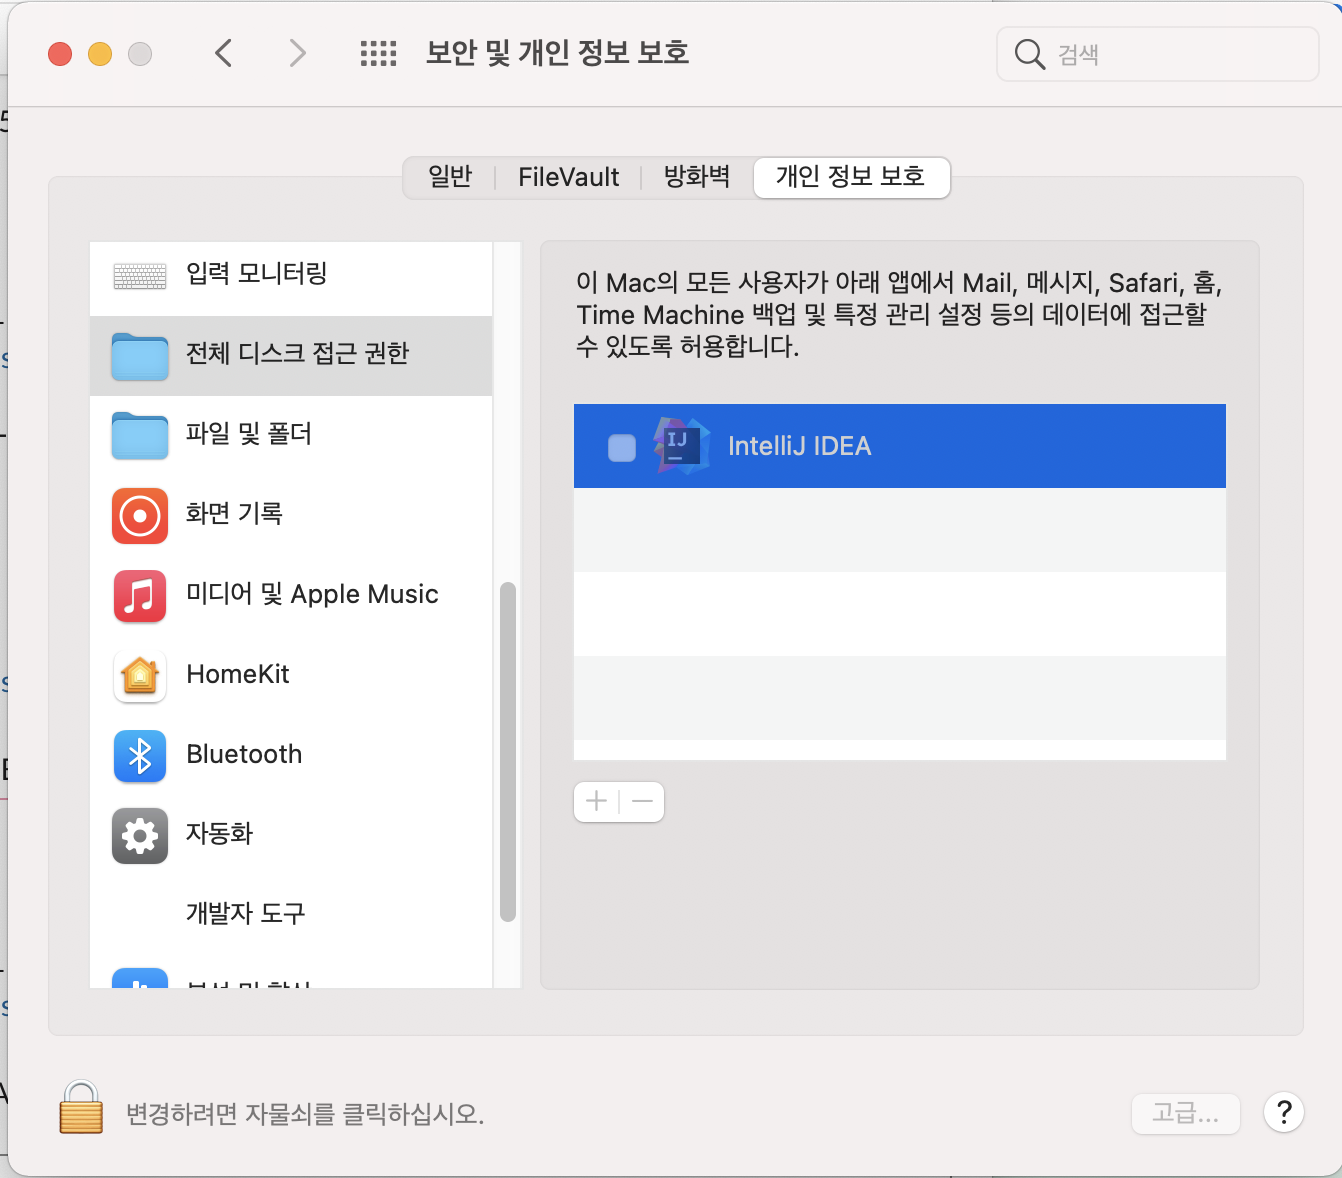Viewport: 1342px width, 1178px height.
Task: Click the folder icon for 전체 디스크 접근 권한
Action: [140, 356]
